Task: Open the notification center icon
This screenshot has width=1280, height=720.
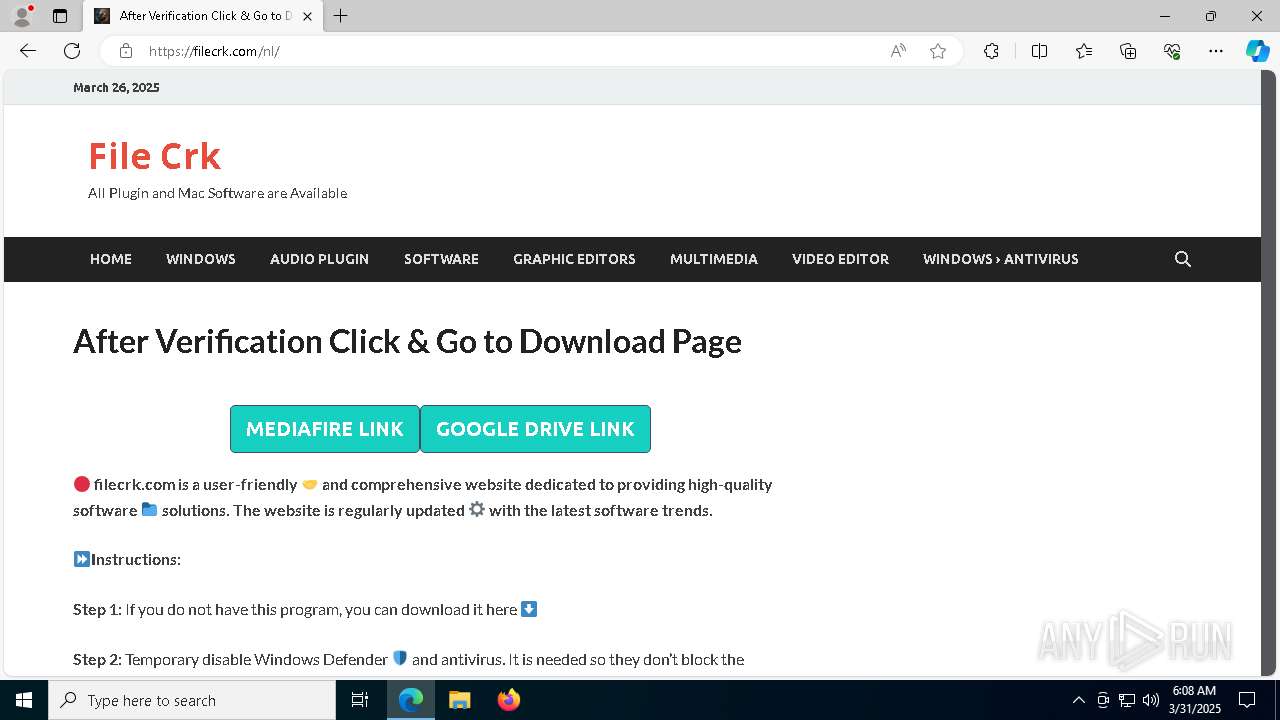Action: [x=1247, y=700]
